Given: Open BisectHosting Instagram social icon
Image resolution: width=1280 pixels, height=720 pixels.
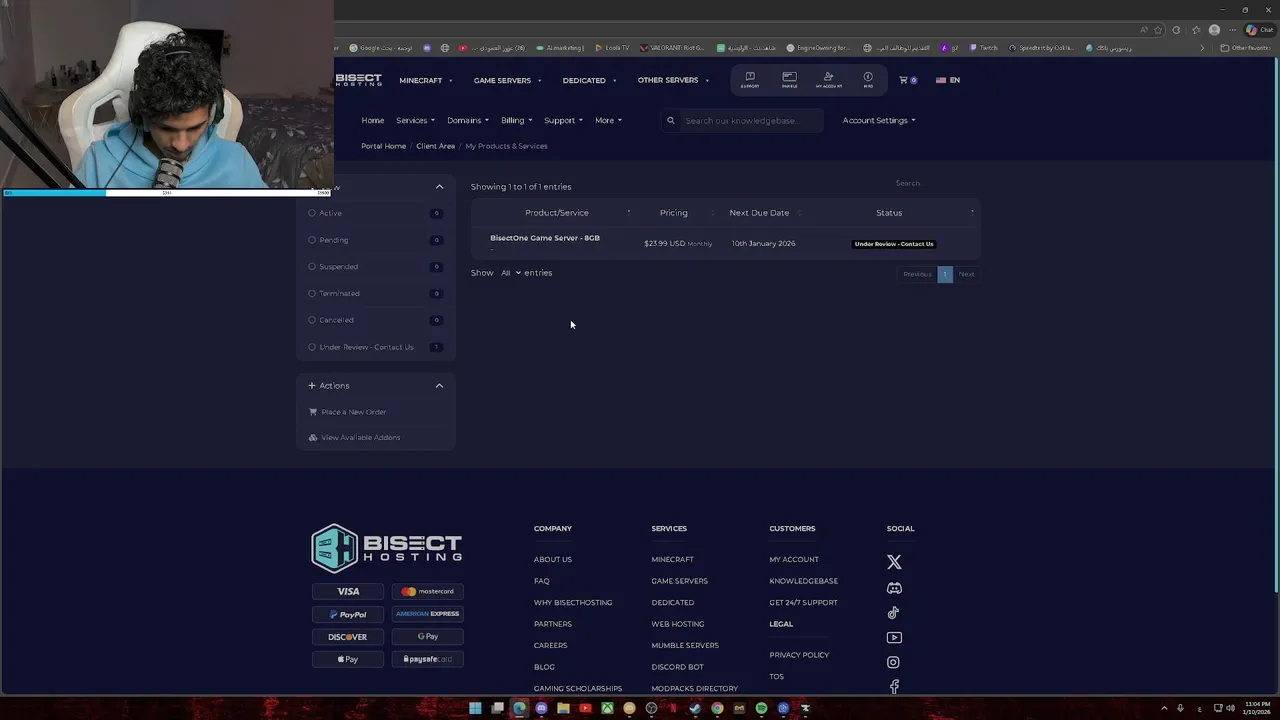Looking at the screenshot, I should 893,662.
